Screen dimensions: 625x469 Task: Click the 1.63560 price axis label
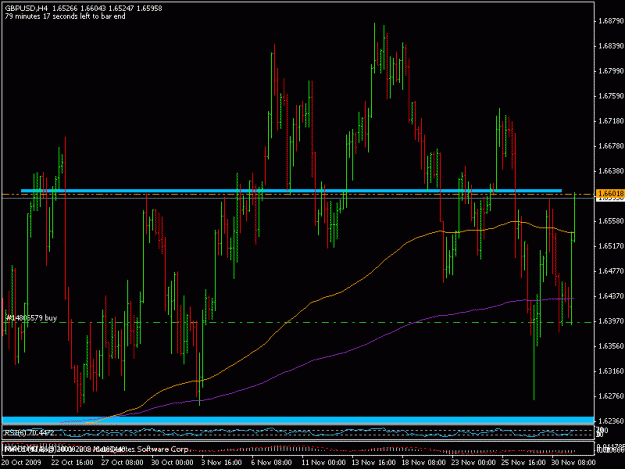tap(611, 346)
